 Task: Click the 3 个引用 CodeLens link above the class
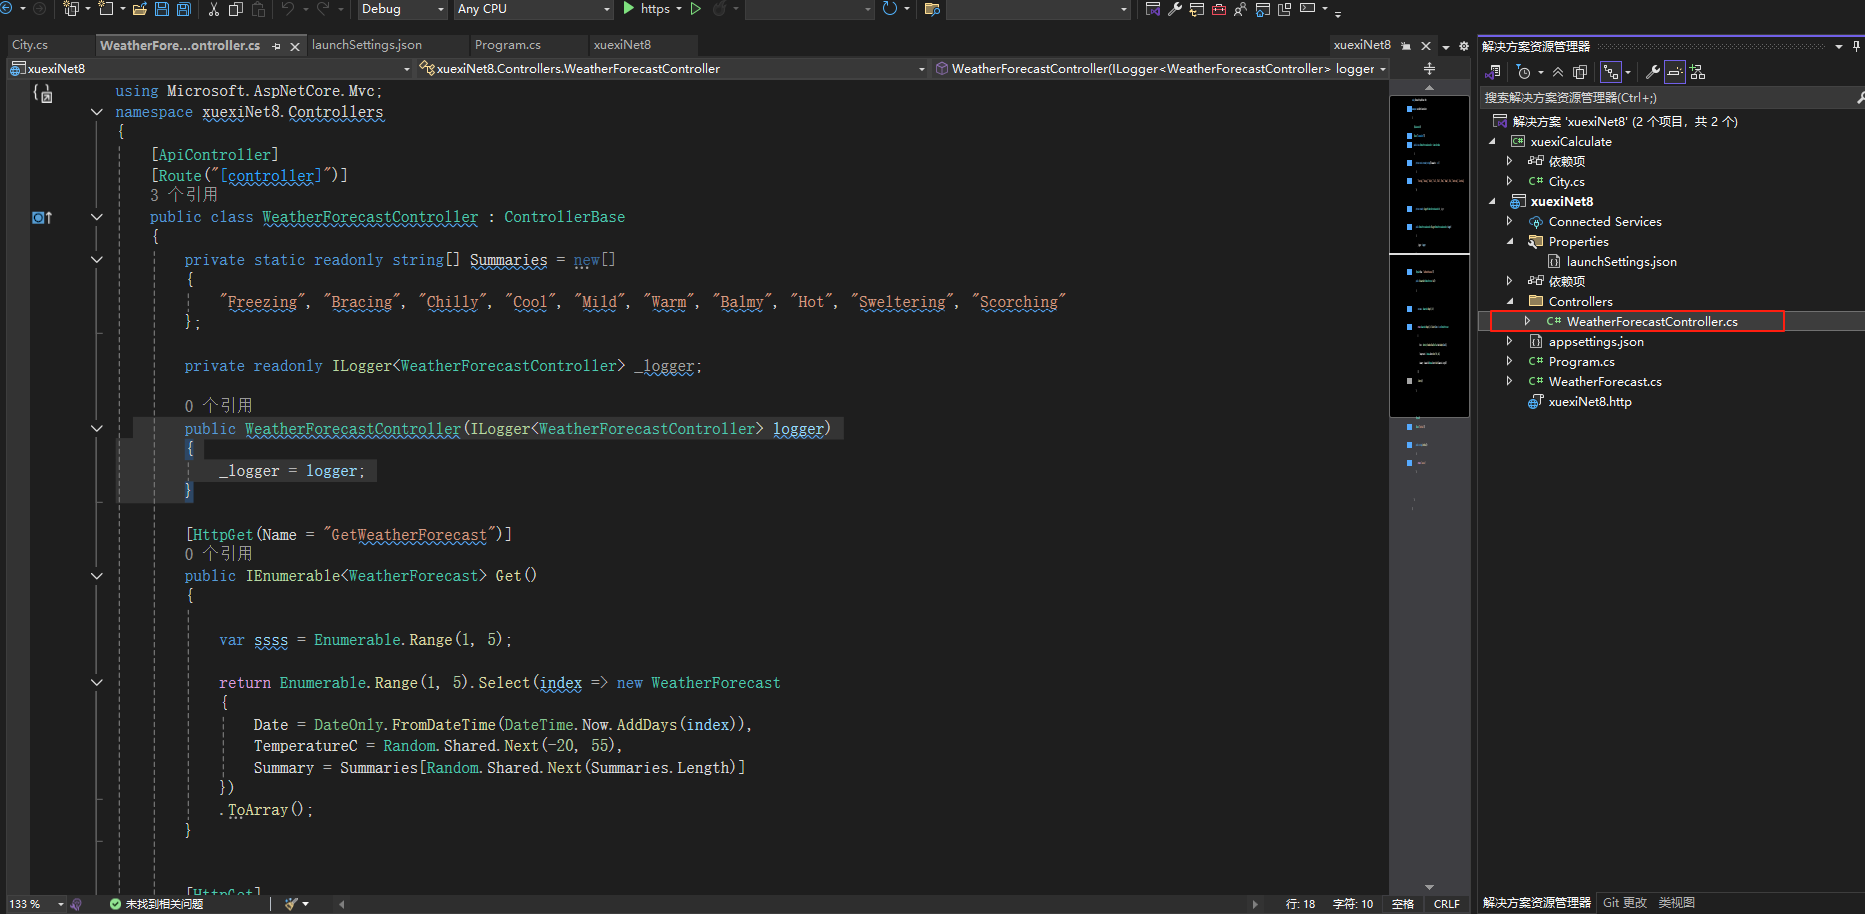(184, 195)
